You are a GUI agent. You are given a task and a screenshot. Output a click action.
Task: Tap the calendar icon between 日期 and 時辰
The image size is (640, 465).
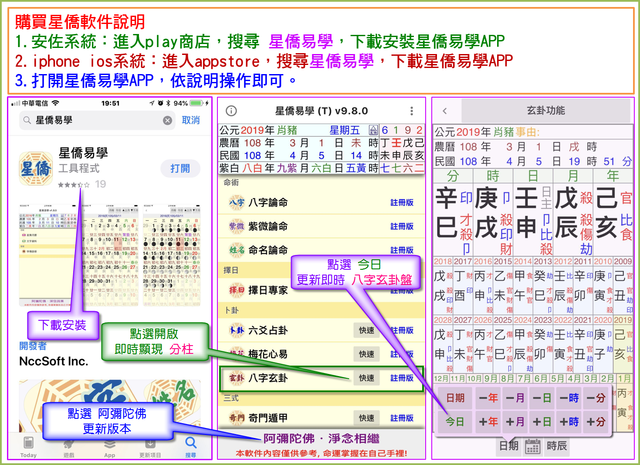[532, 446]
